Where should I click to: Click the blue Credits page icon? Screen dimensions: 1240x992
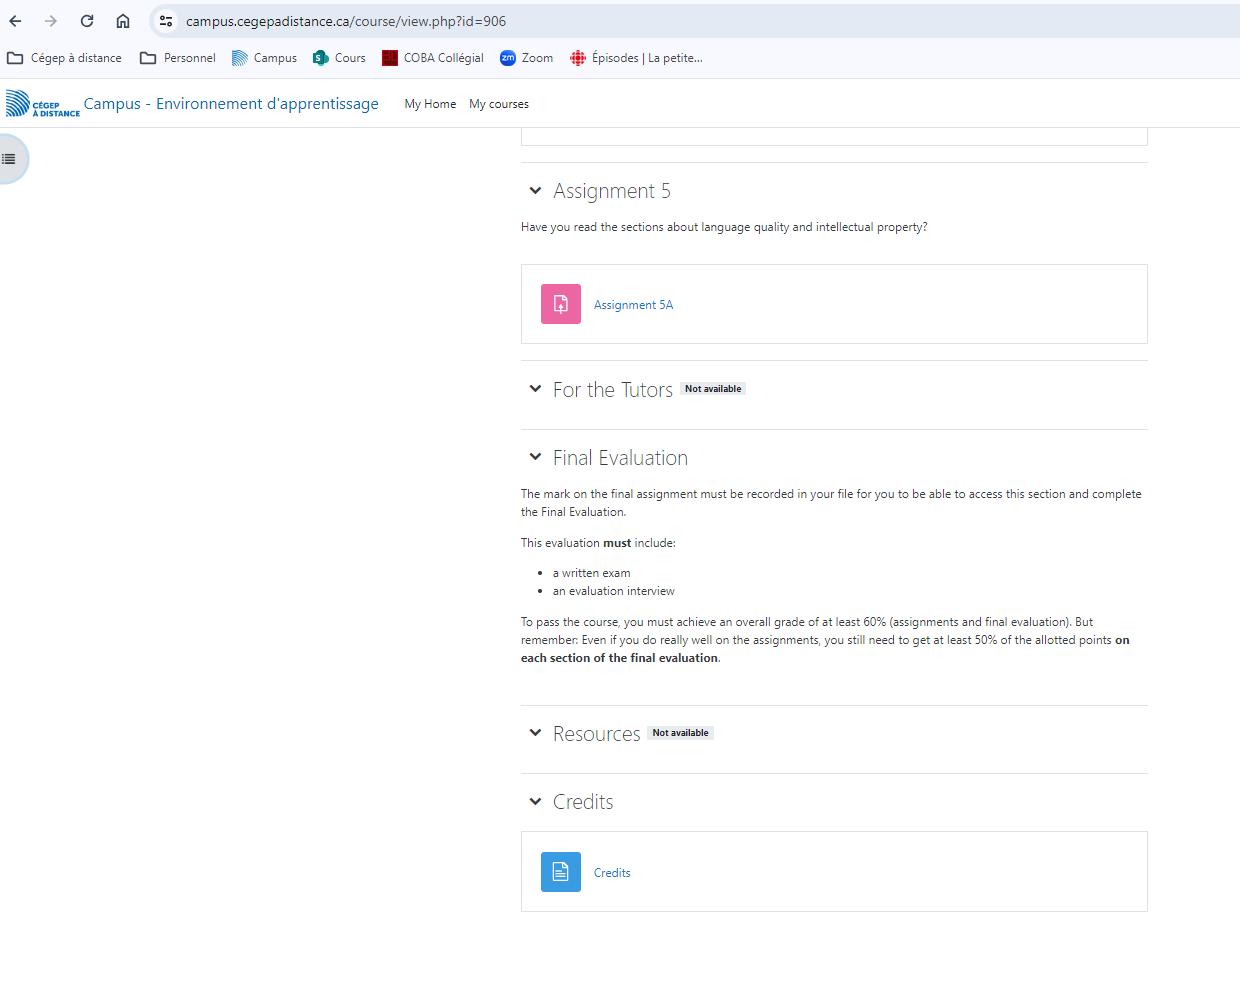[x=560, y=872]
